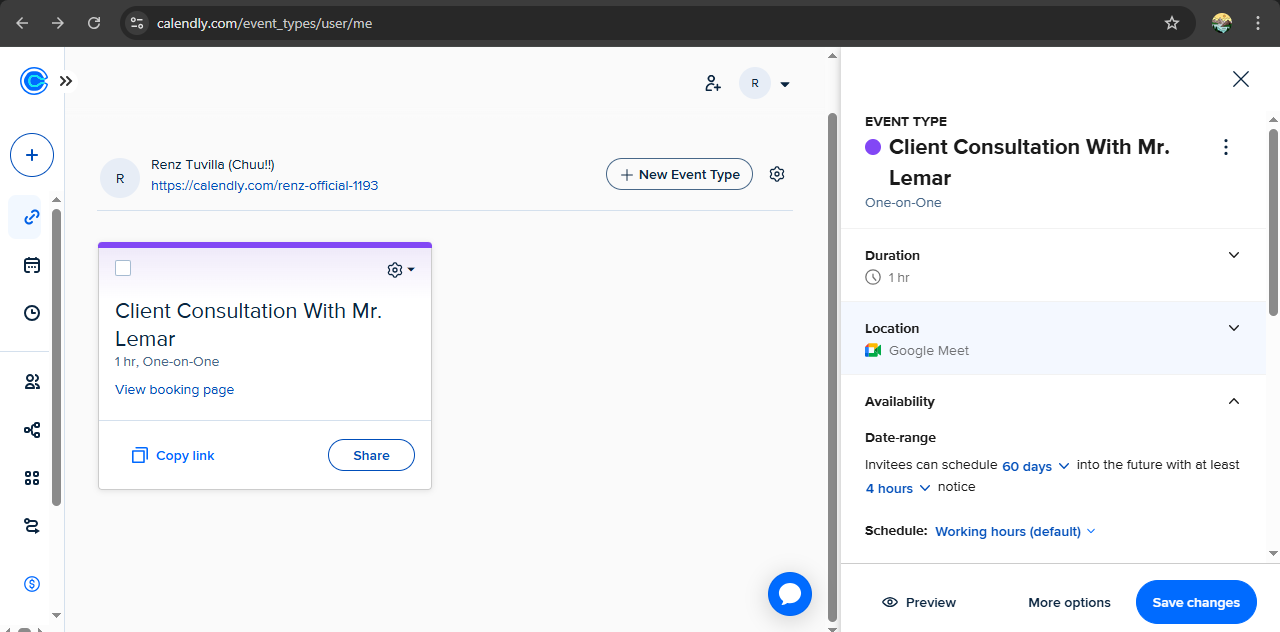
Task: Open event type three-dot menu
Action: [1226, 148]
